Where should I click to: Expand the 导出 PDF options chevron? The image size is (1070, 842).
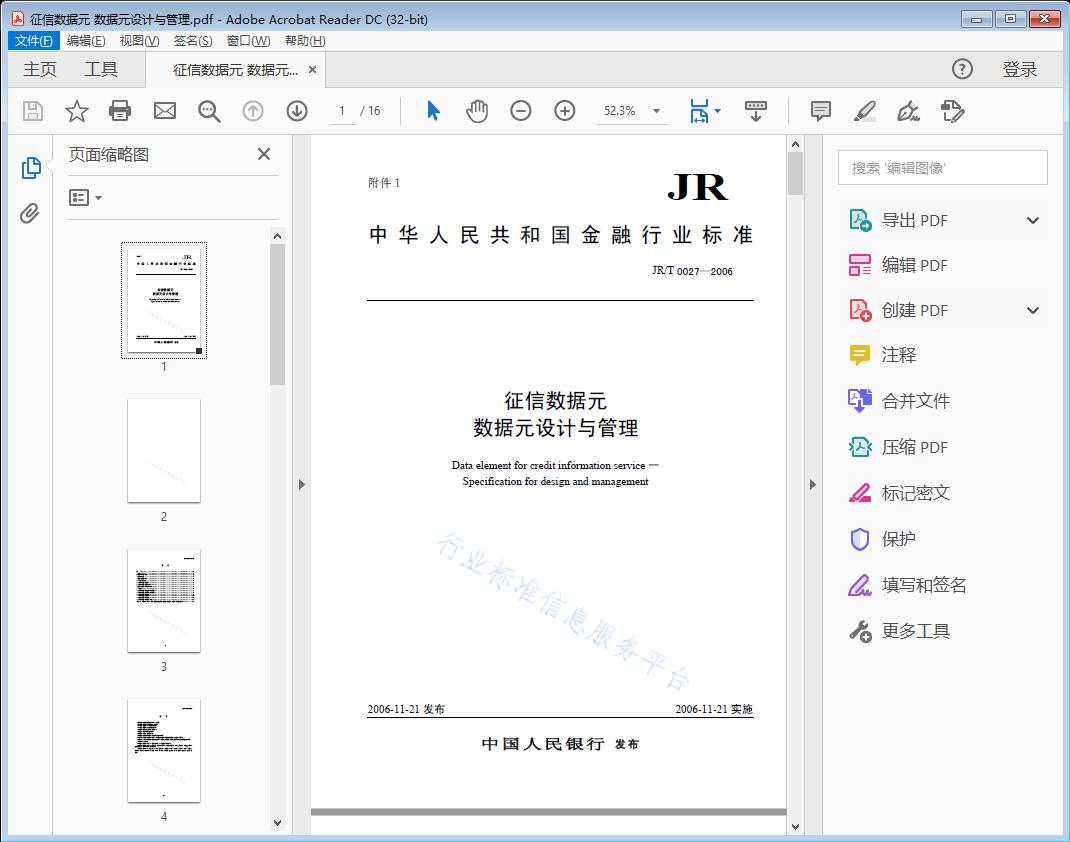[x=1032, y=219]
